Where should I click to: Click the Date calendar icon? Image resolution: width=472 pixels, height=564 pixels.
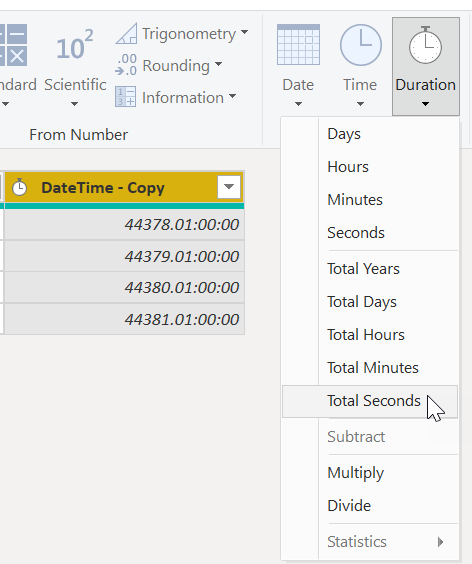298,45
